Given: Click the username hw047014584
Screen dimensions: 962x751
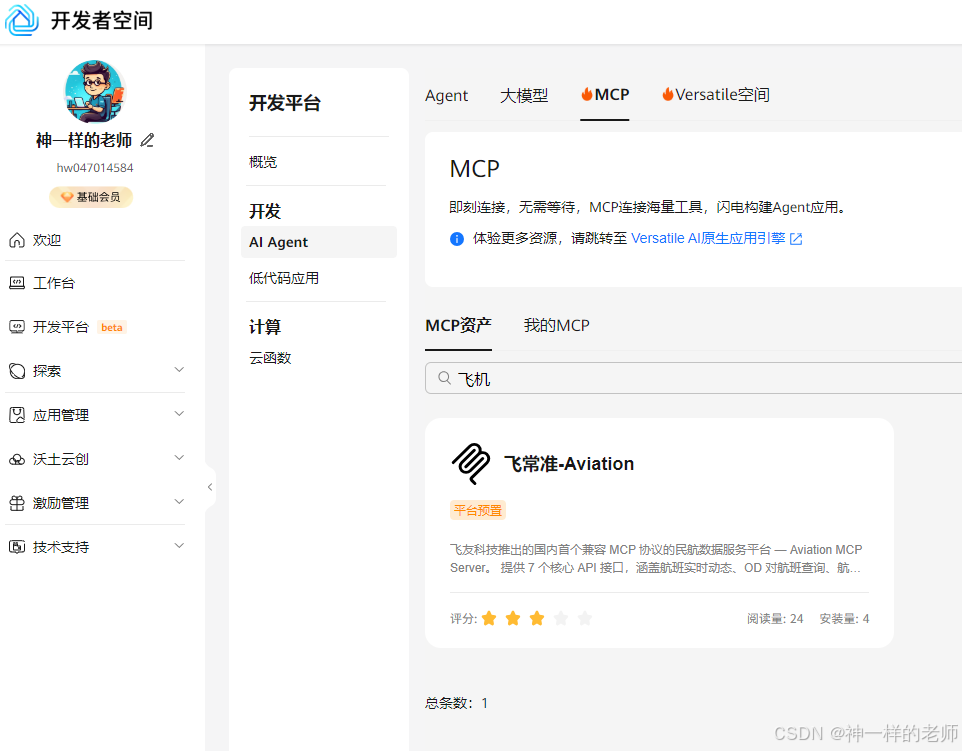Looking at the screenshot, I should (95, 168).
